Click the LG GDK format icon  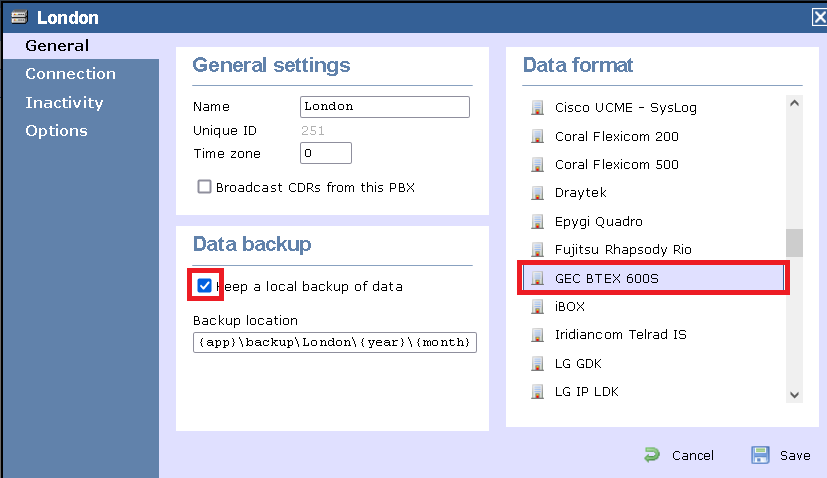tap(537, 364)
